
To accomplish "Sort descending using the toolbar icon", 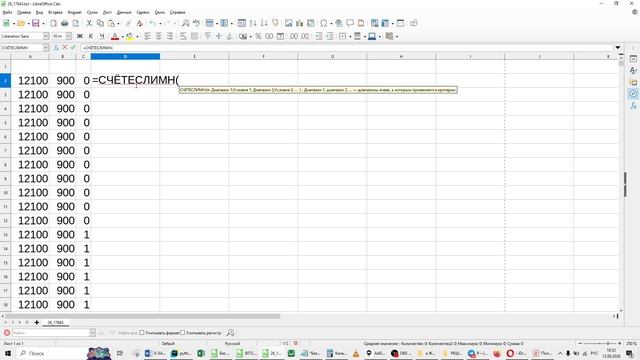I will (264, 23).
